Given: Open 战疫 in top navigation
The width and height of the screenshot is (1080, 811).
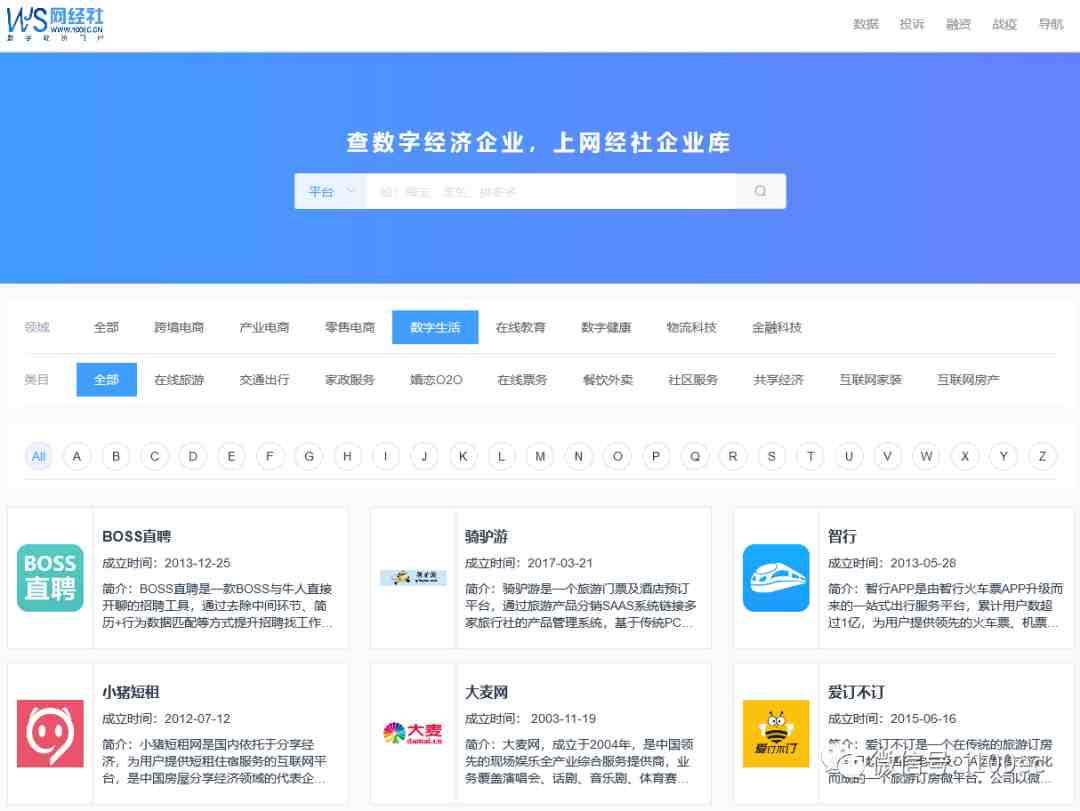Looking at the screenshot, I should coord(1004,24).
